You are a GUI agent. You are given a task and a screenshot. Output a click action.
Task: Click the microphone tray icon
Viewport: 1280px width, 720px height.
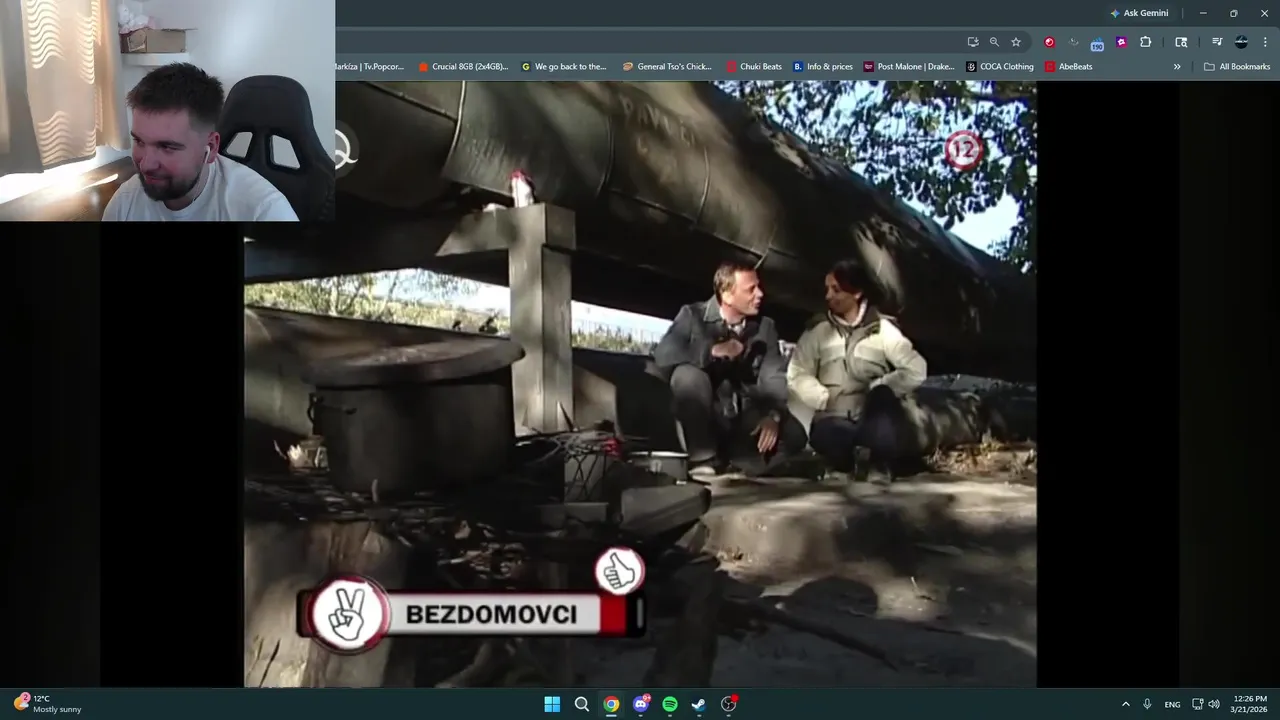click(1147, 704)
